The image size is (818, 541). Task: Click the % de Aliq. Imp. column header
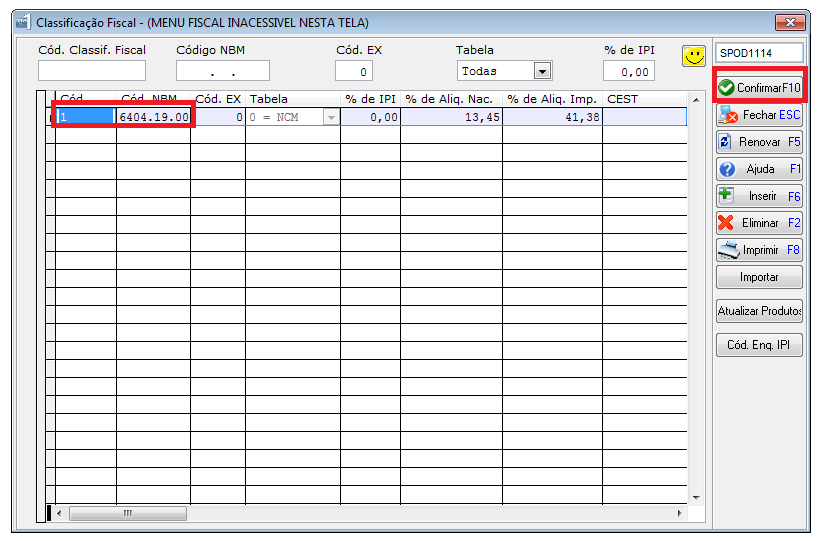click(552, 99)
